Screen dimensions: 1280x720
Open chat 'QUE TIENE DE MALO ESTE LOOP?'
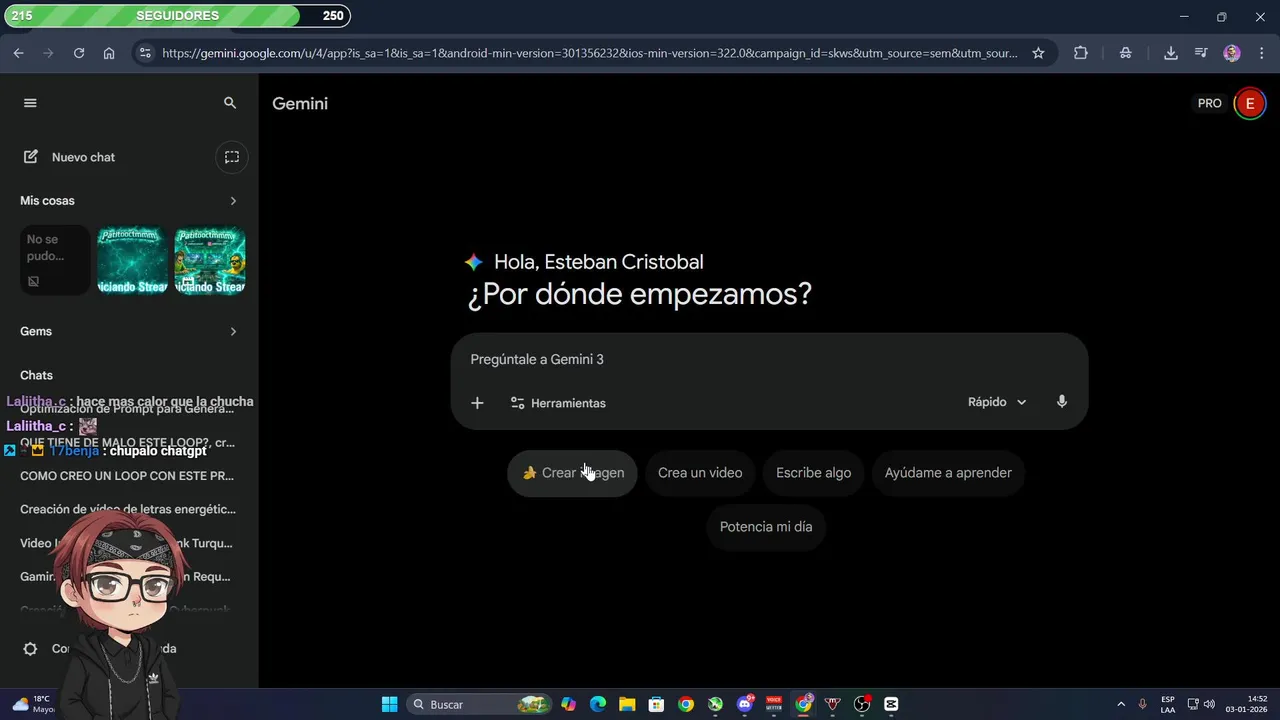[127, 442]
